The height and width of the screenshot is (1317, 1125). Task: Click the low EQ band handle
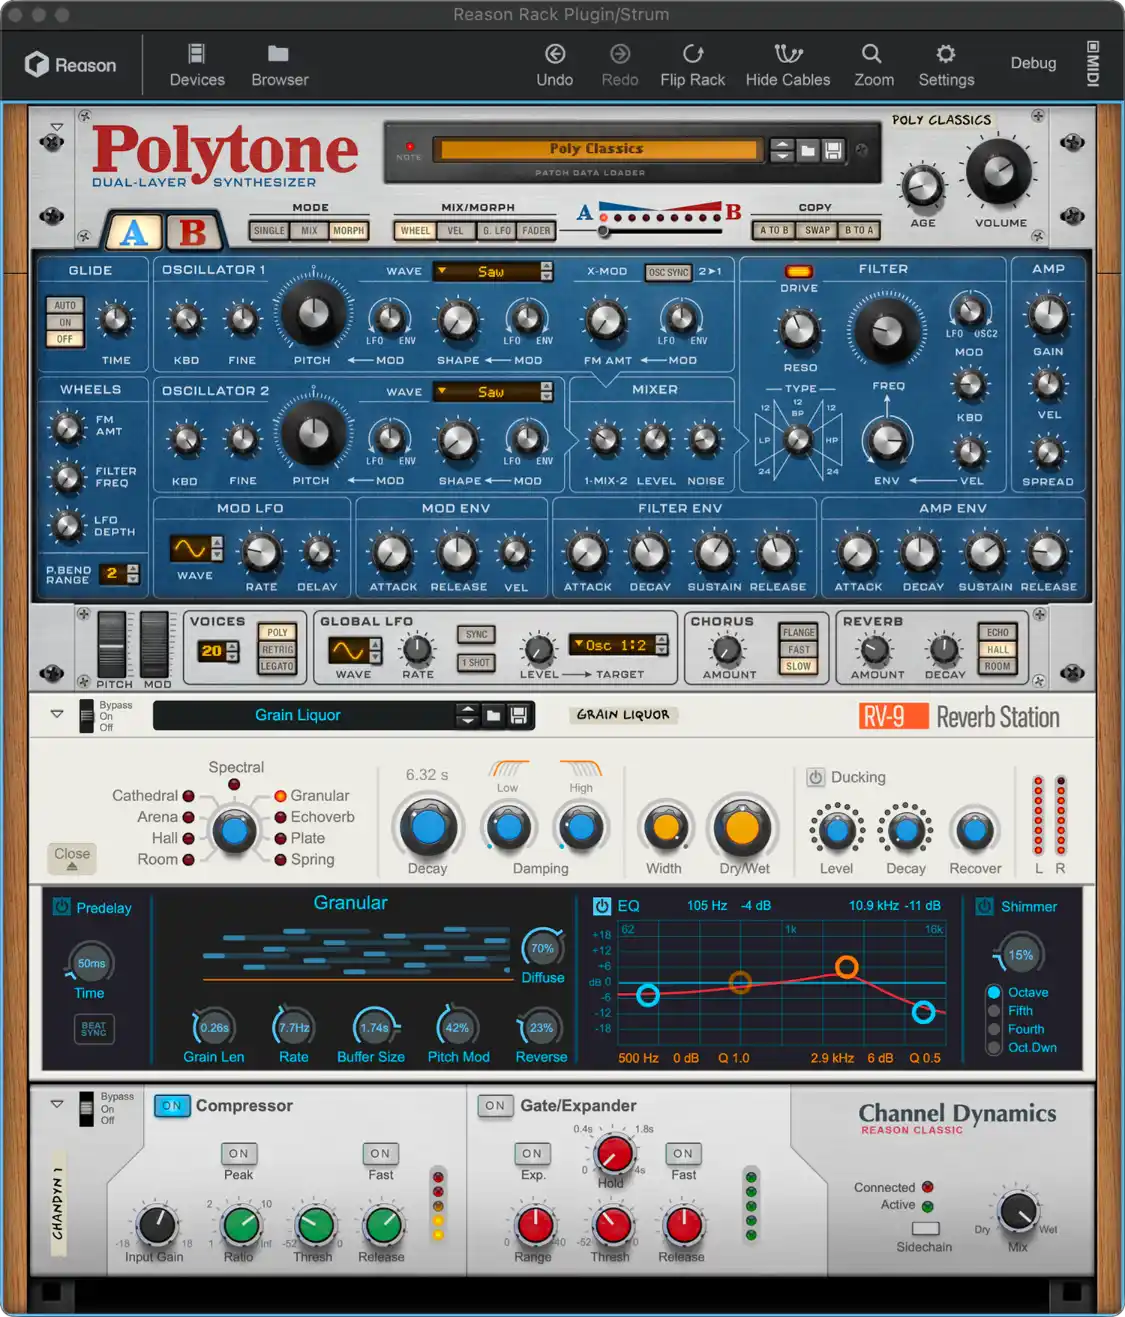click(x=648, y=995)
